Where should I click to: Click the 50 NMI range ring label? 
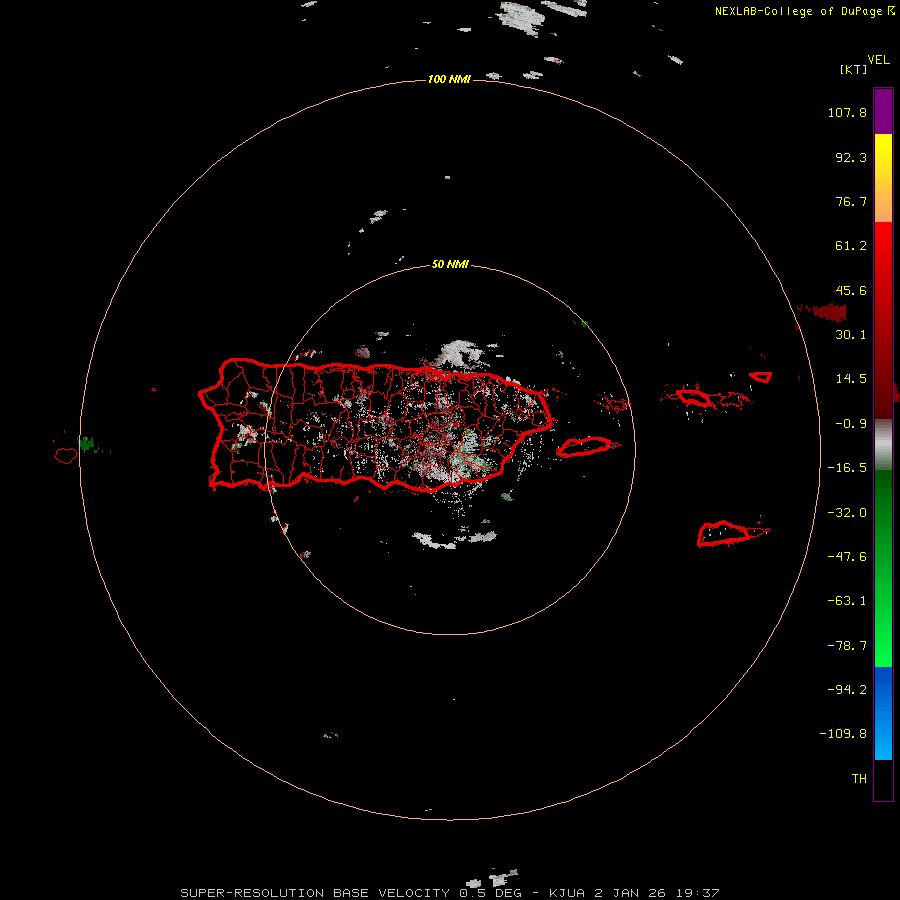(450, 264)
